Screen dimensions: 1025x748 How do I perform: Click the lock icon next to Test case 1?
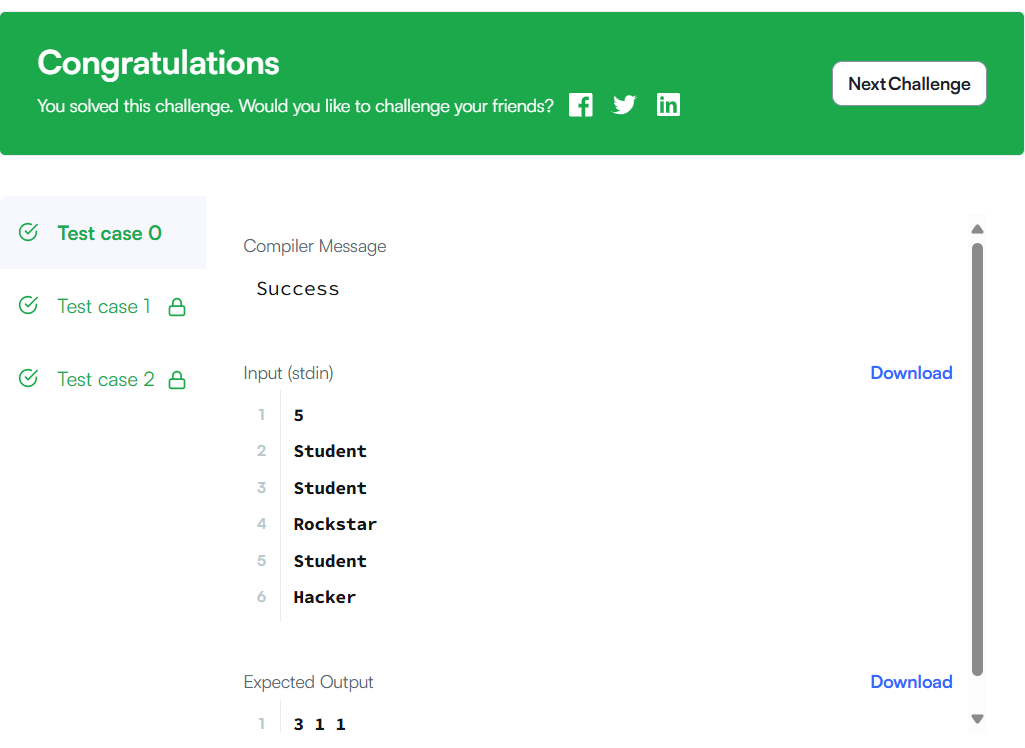(x=177, y=307)
